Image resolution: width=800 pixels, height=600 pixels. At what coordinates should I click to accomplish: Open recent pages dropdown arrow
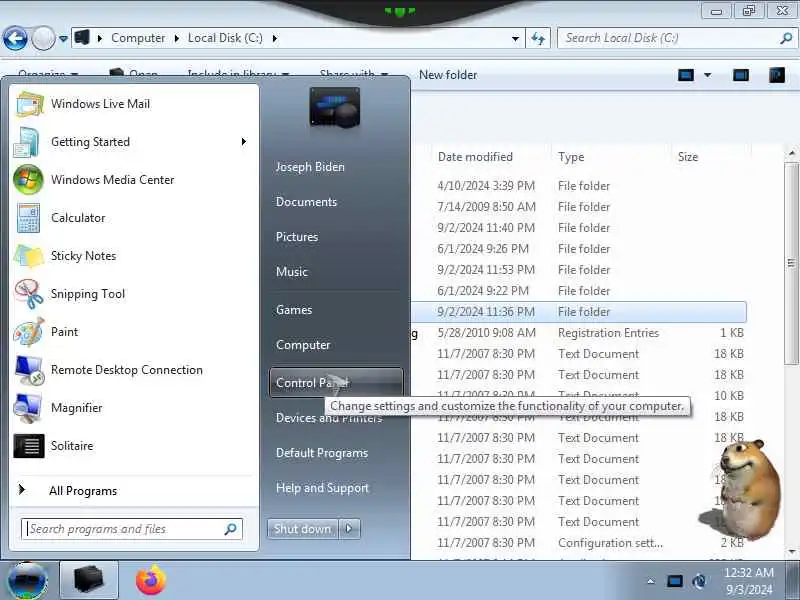[x=63, y=39]
